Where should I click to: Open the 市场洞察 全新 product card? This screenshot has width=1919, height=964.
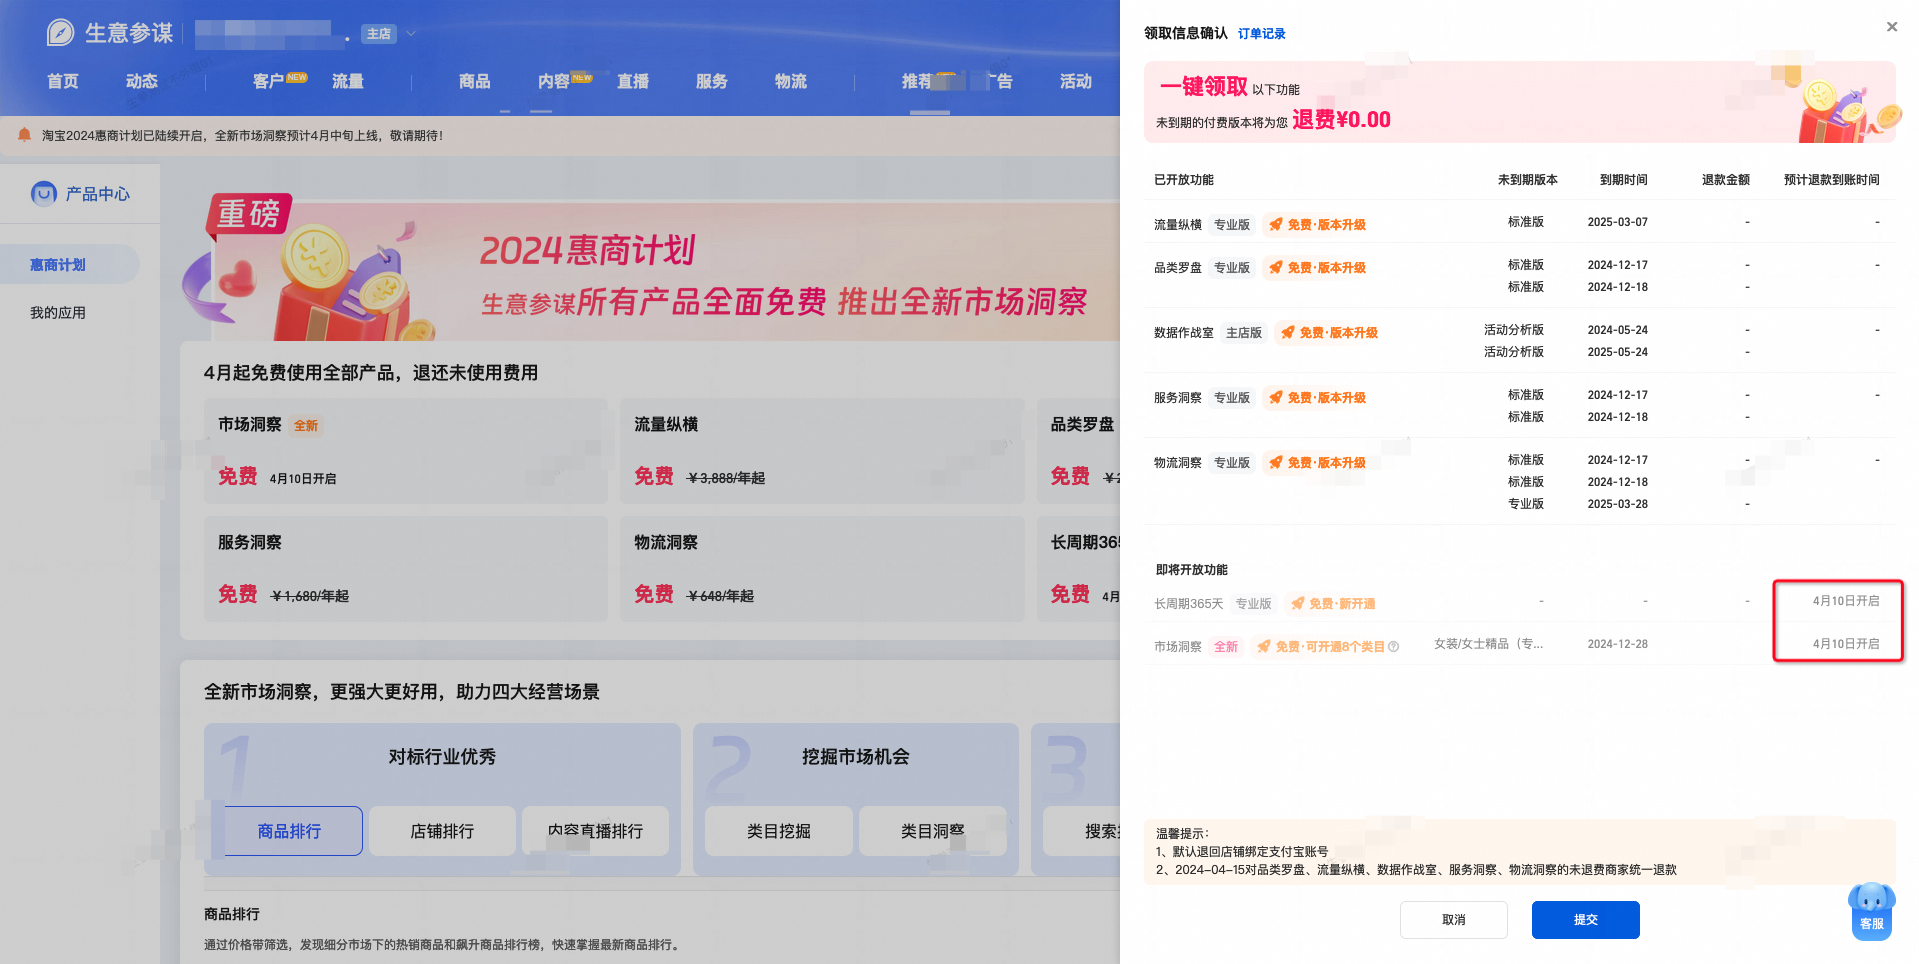[406, 451]
